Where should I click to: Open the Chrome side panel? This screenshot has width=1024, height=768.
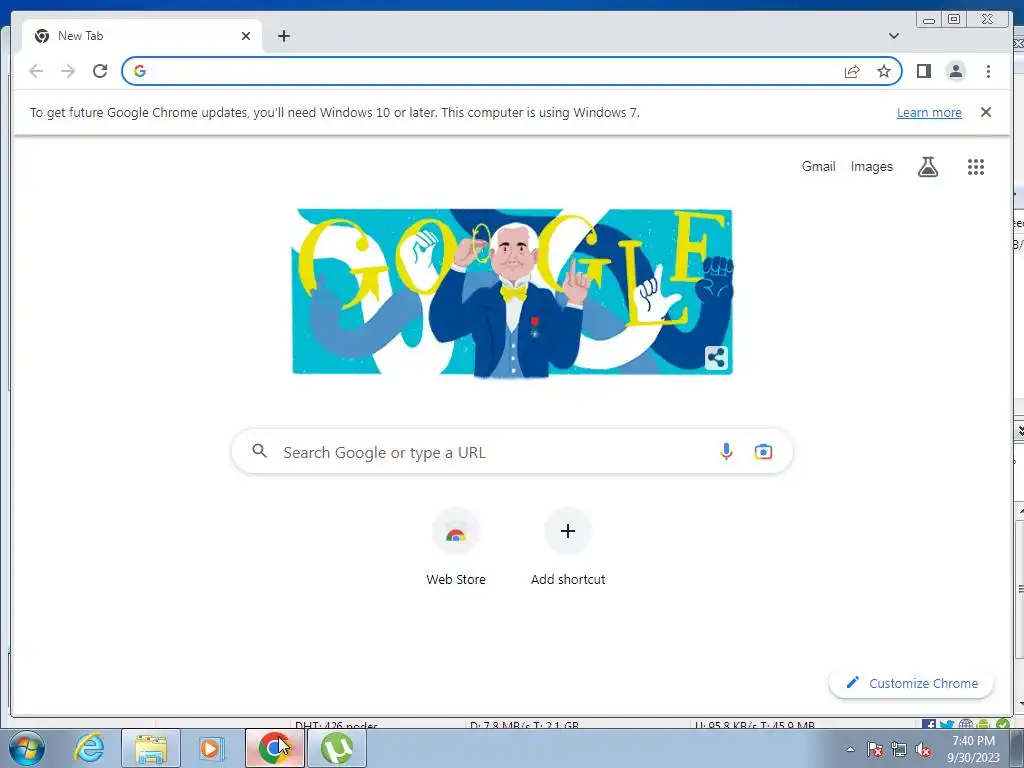[923, 71]
